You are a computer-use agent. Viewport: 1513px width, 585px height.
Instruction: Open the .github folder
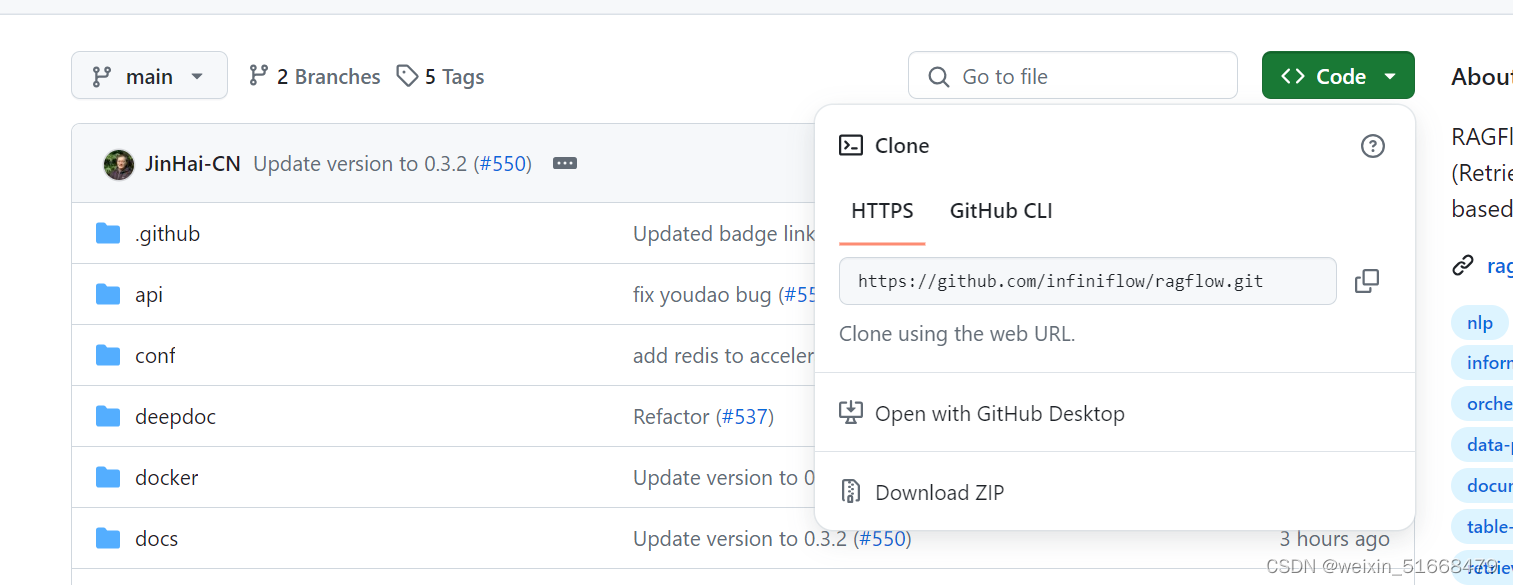pos(168,234)
